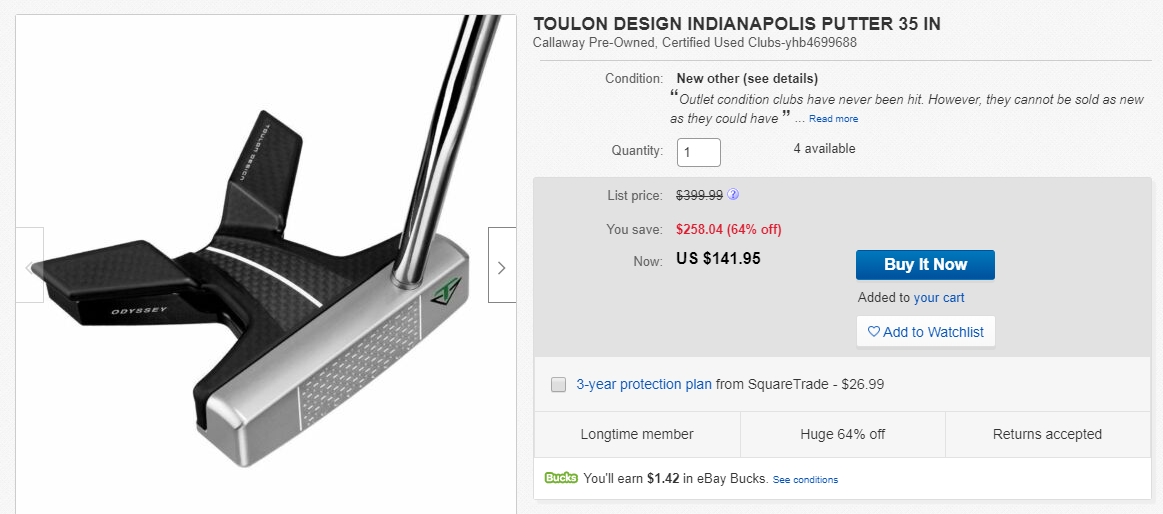This screenshot has width=1163, height=514.
Task: Show the next product image arrow
Action: pyautogui.click(x=501, y=266)
